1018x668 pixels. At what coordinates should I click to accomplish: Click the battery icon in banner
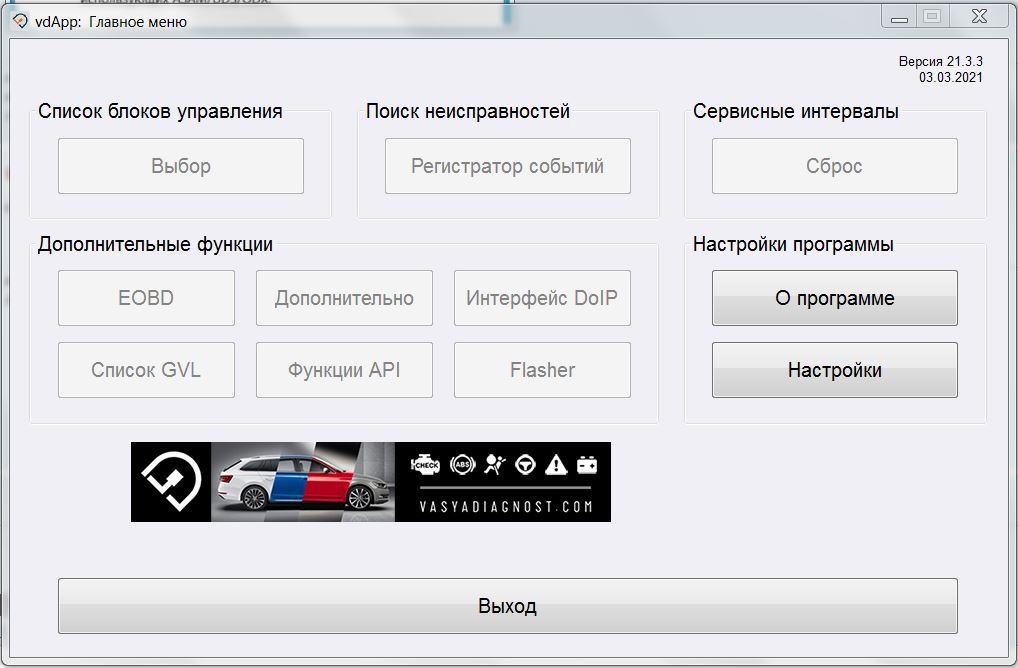(x=587, y=465)
